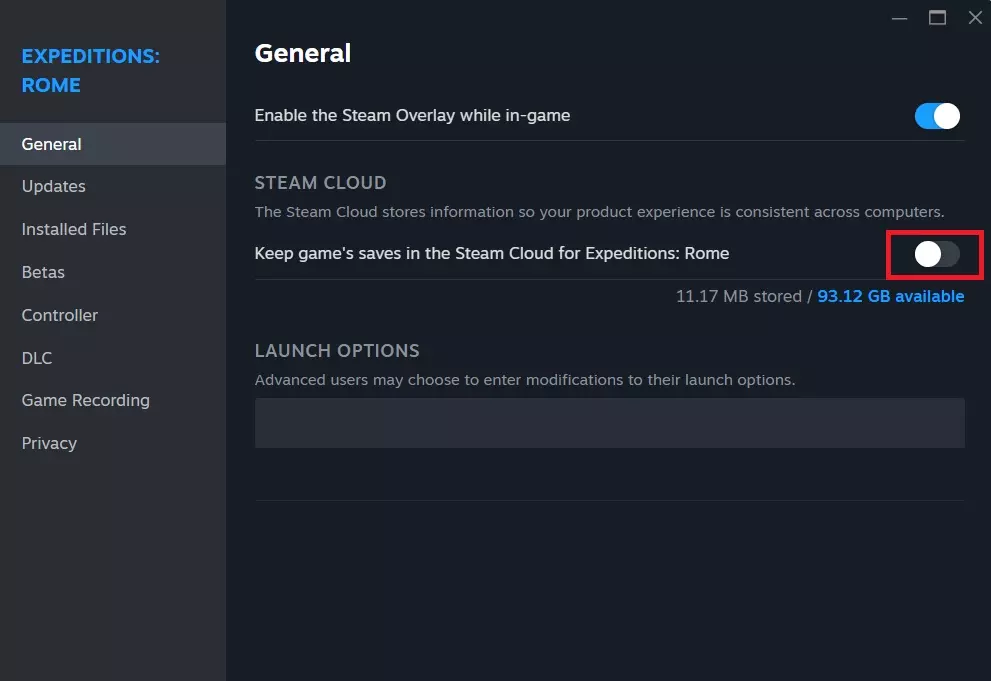Open the DLC section
Image resolution: width=991 pixels, height=681 pixels.
[37, 358]
